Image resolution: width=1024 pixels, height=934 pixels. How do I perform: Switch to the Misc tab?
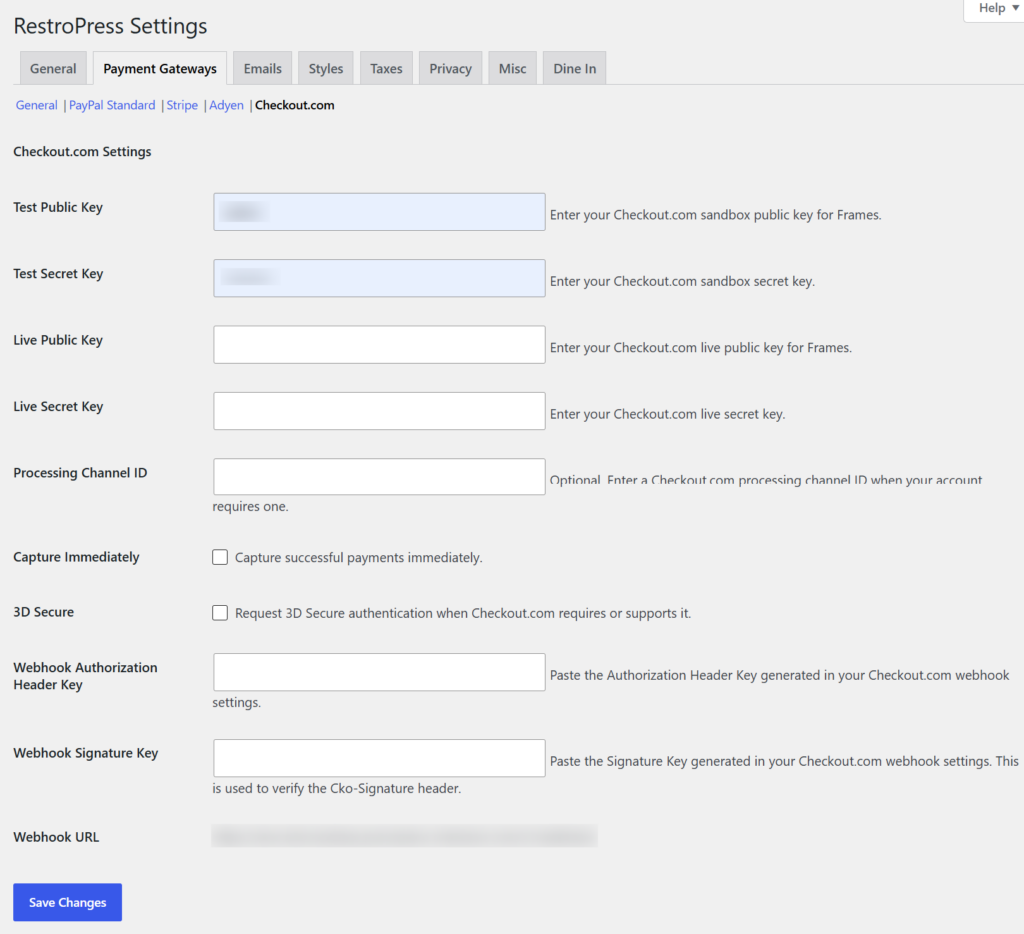513,69
